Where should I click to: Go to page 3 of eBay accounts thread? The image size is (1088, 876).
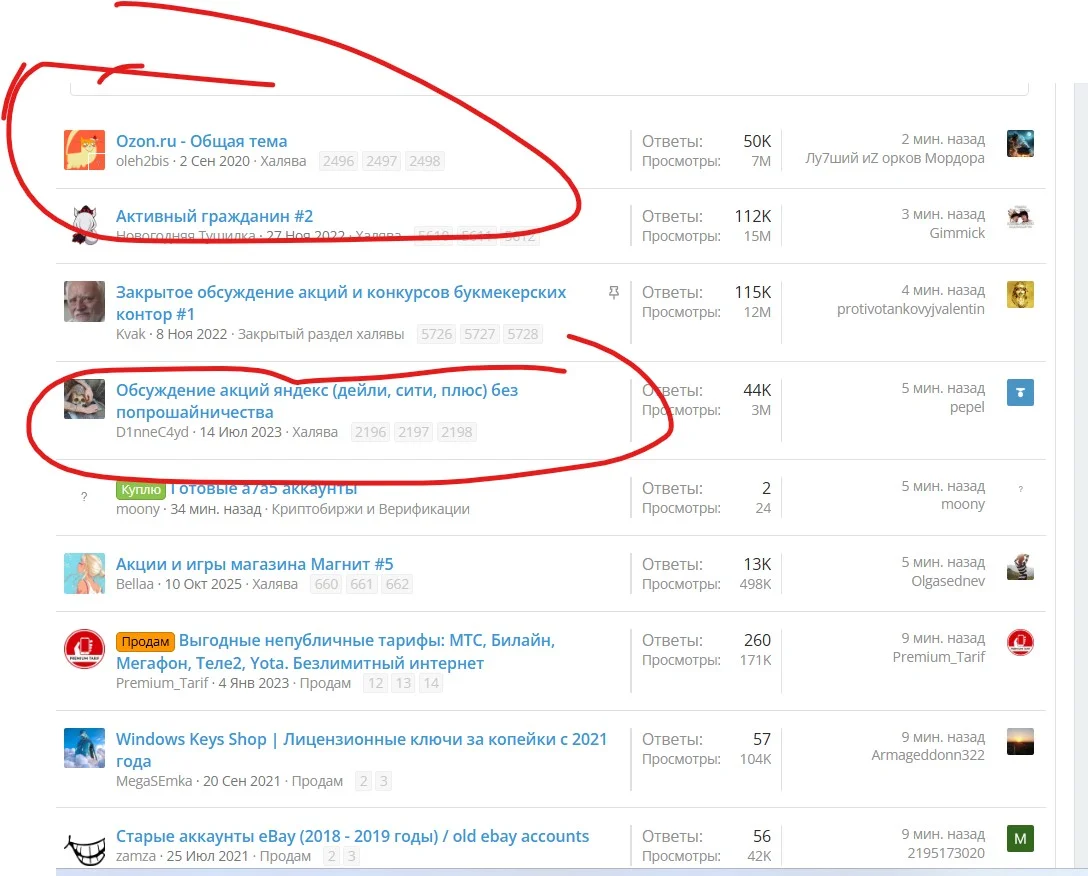[x=351, y=856]
